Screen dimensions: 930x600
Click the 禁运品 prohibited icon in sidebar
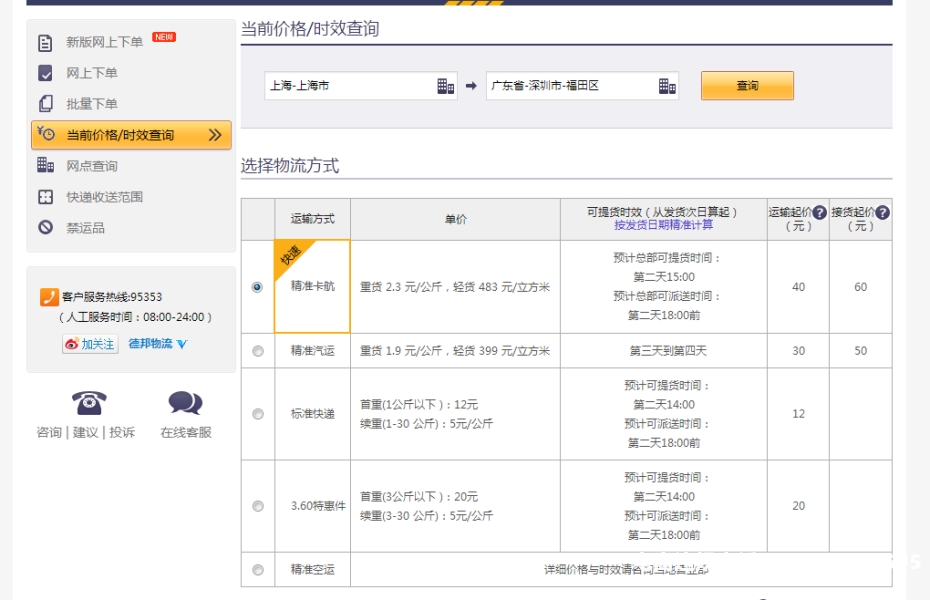pos(45,228)
